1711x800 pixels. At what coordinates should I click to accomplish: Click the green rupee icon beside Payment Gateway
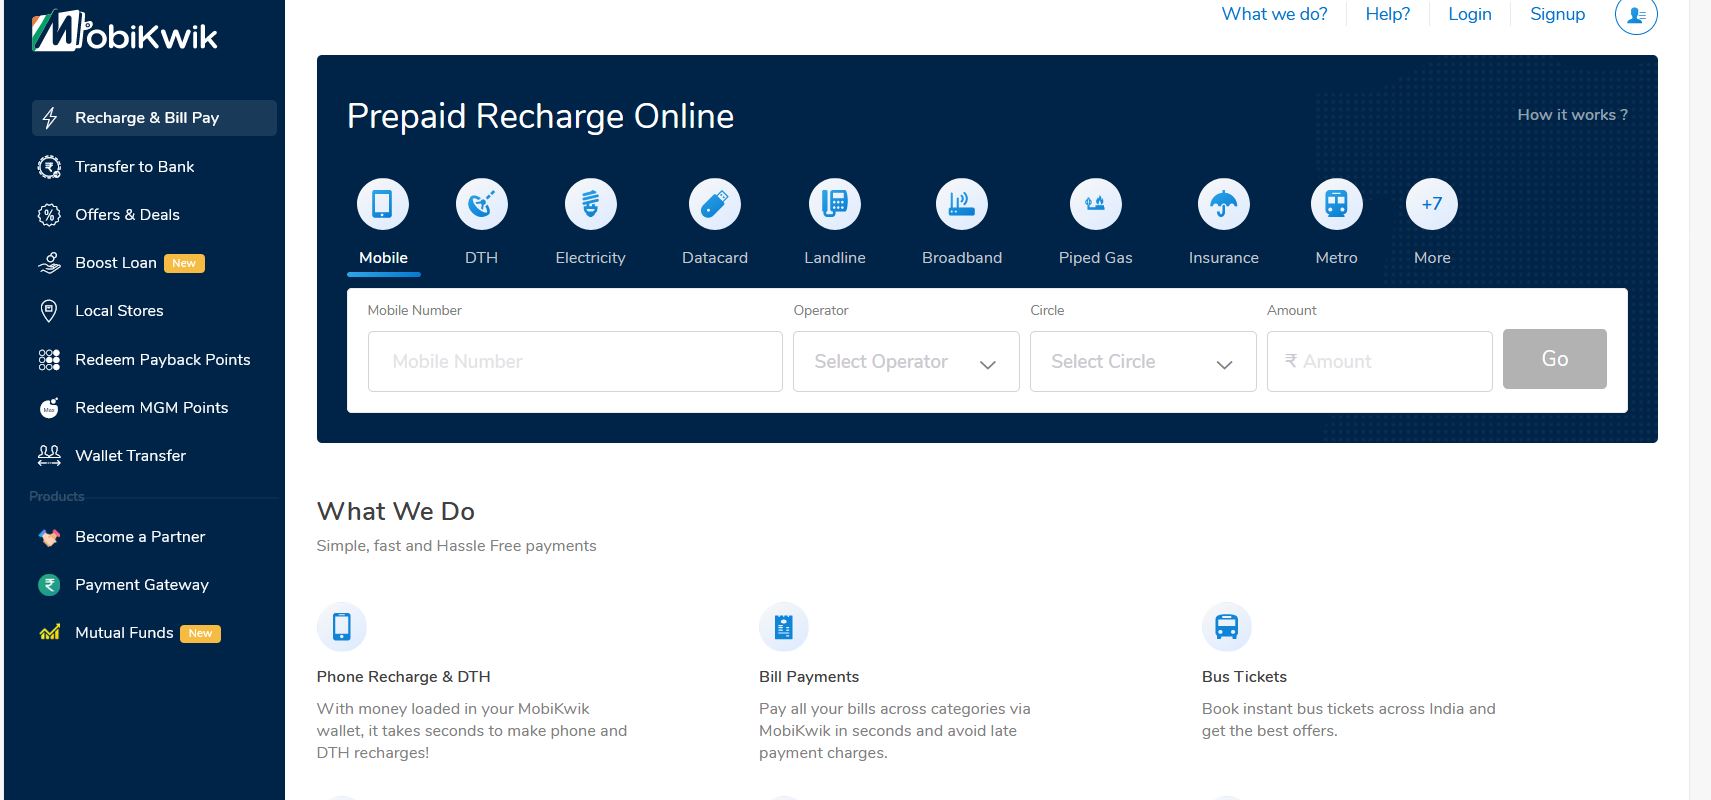coord(49,585)
